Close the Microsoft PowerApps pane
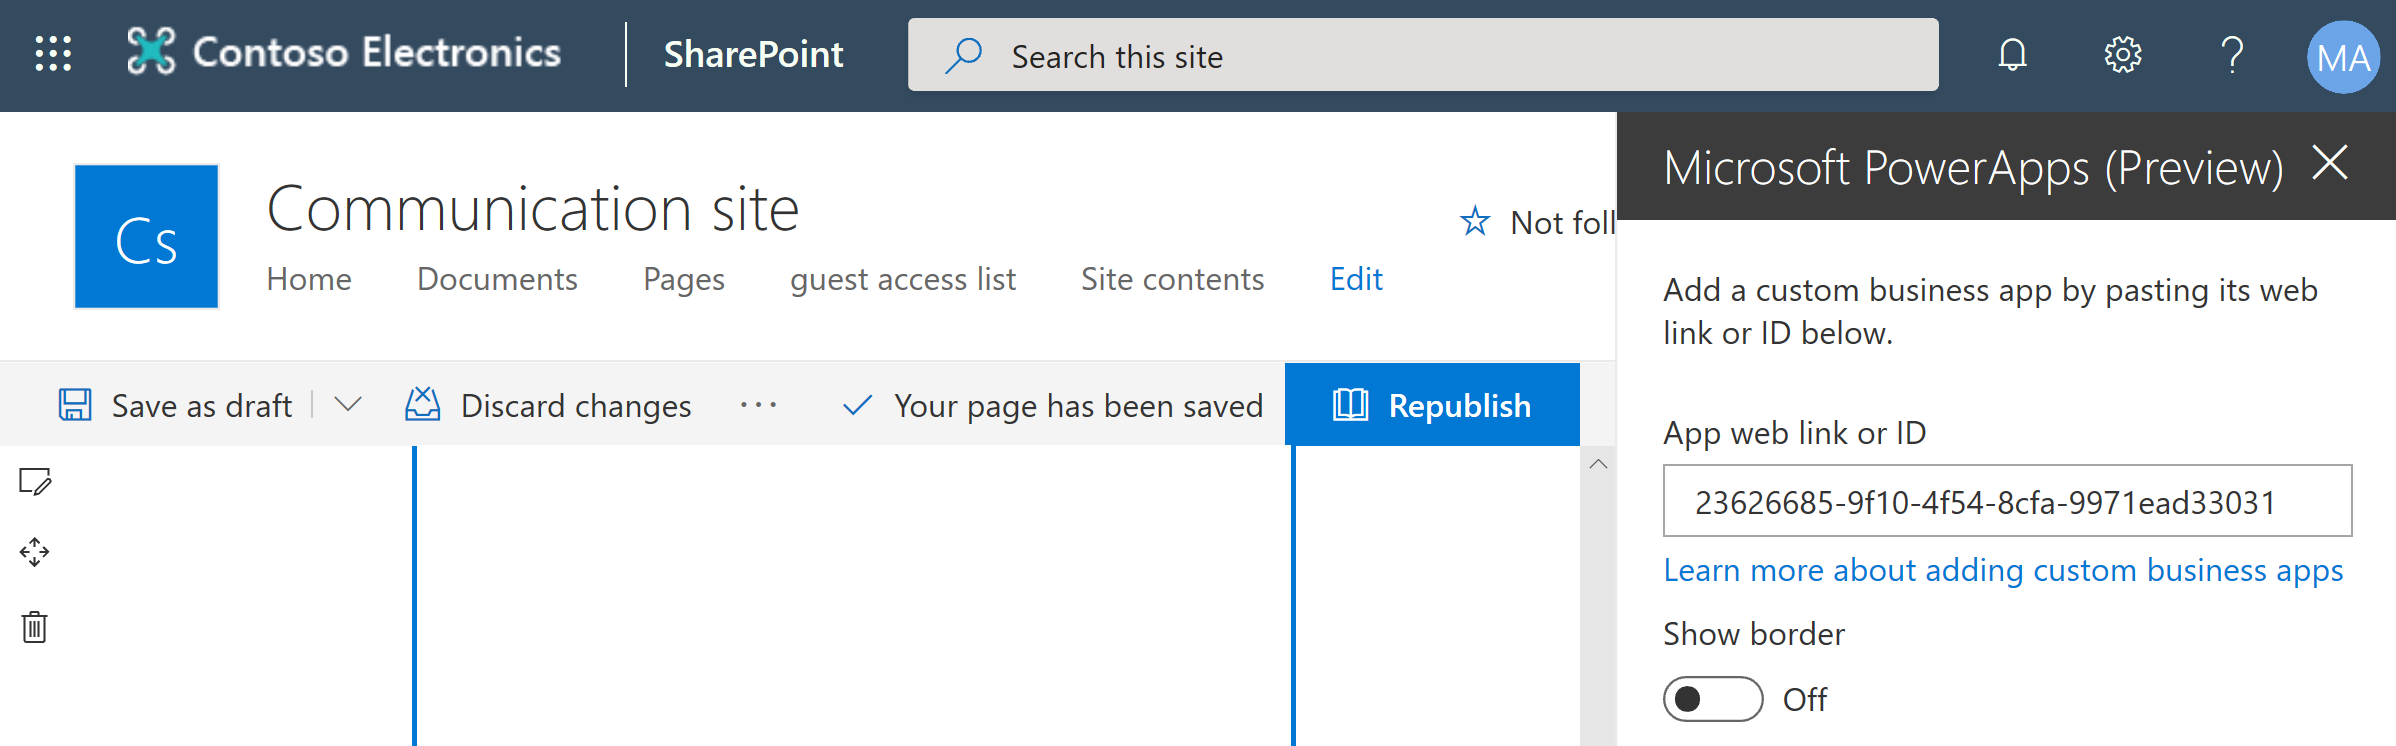 2330,163
